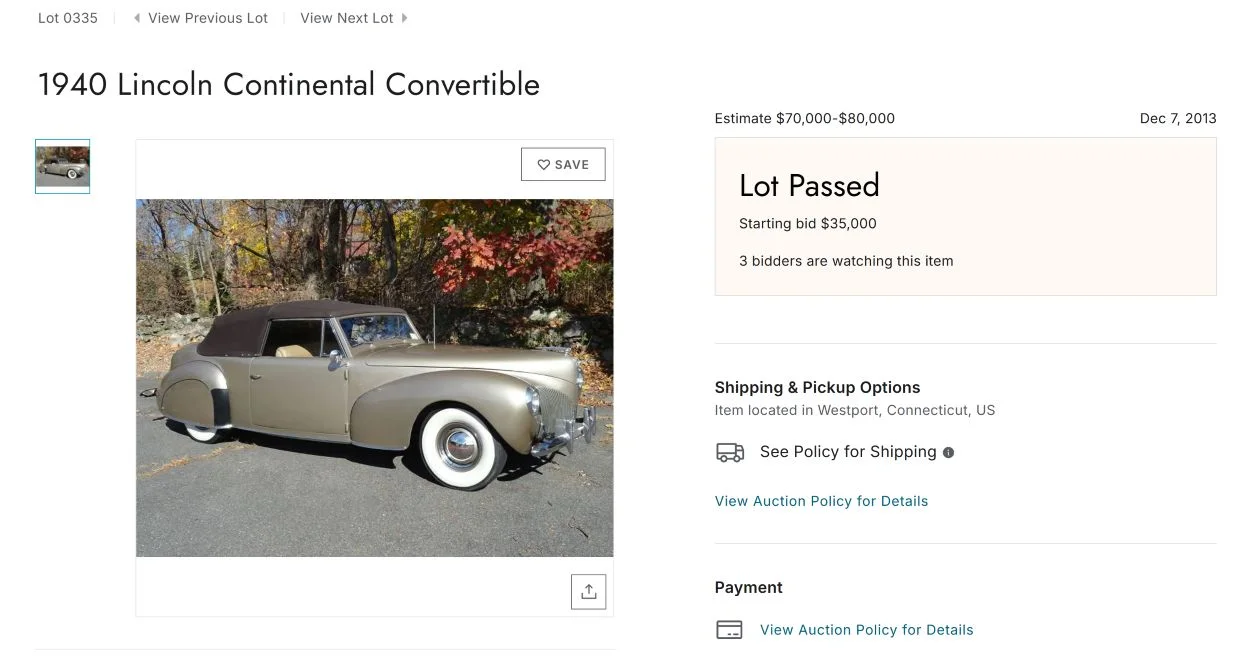Open auction policy link under Payment

866,630
